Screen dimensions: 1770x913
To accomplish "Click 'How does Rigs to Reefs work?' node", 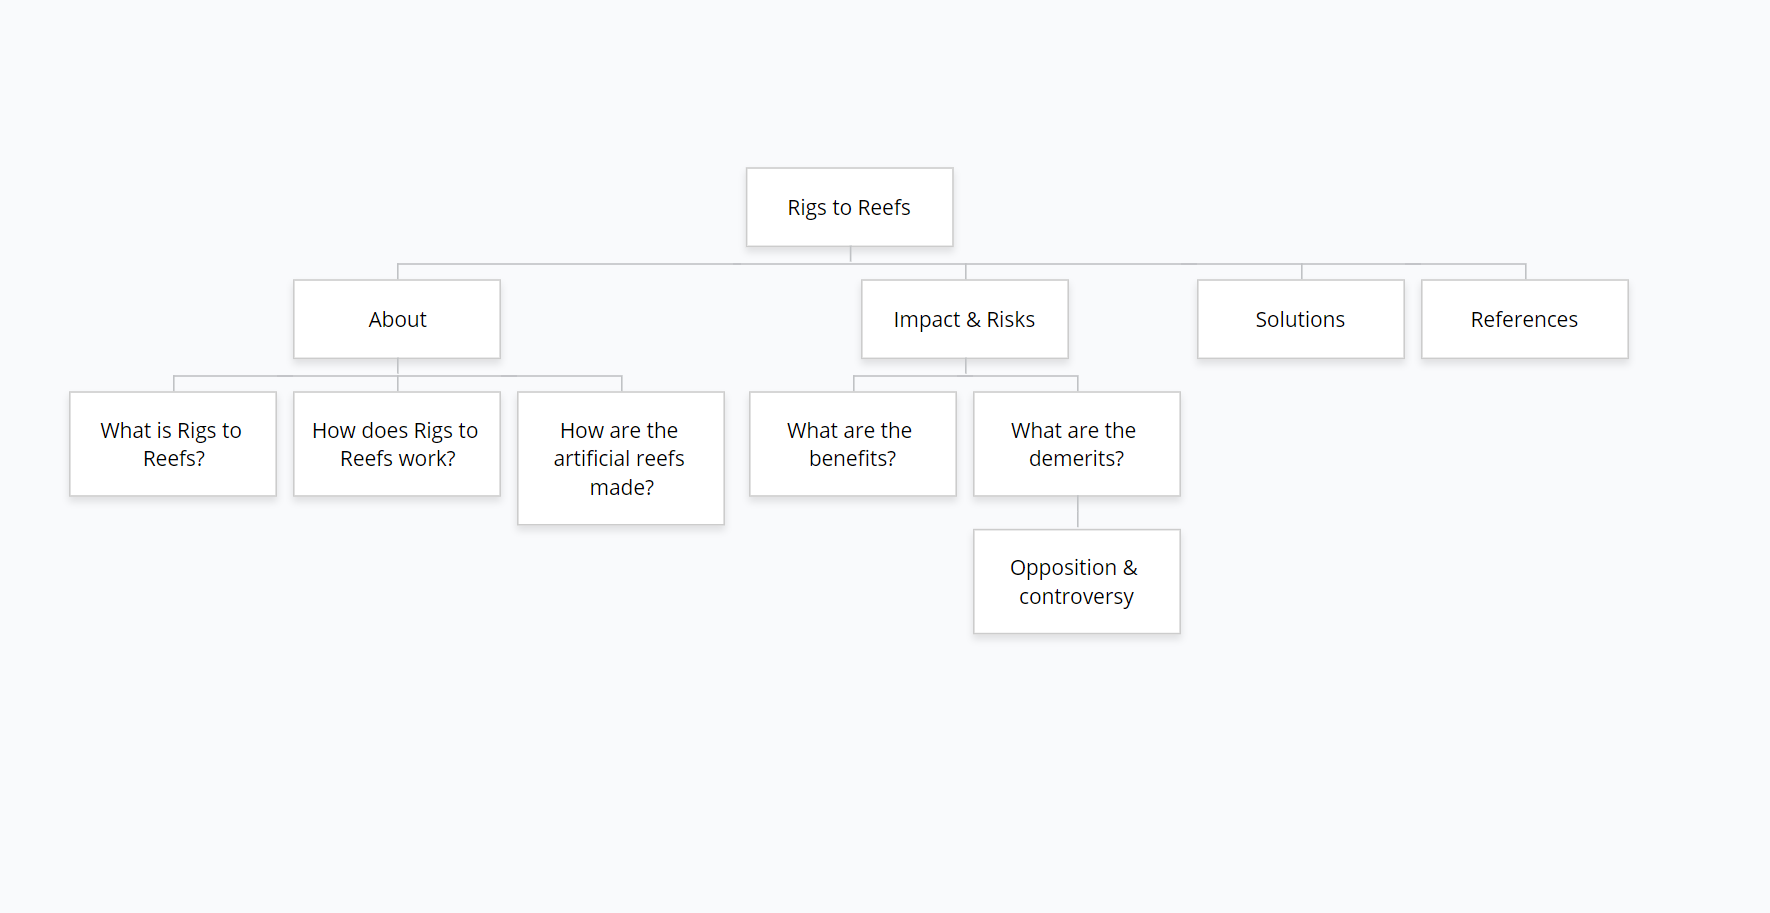I will pos(397,444).
